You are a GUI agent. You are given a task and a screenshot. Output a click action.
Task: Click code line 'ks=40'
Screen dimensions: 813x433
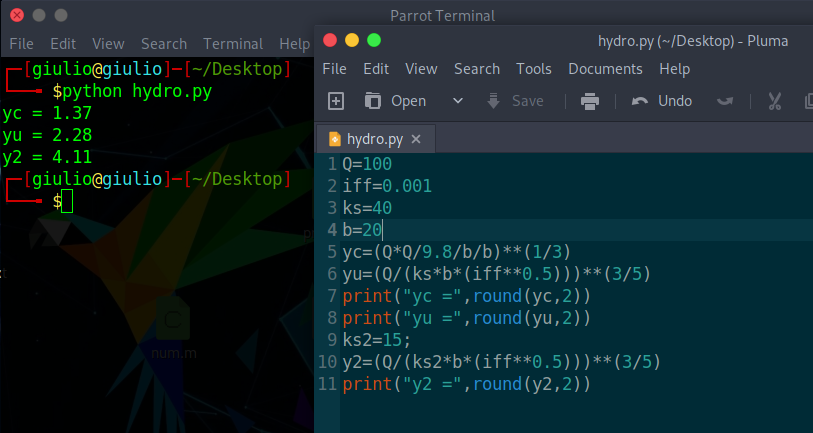click(x=367, y=208)
